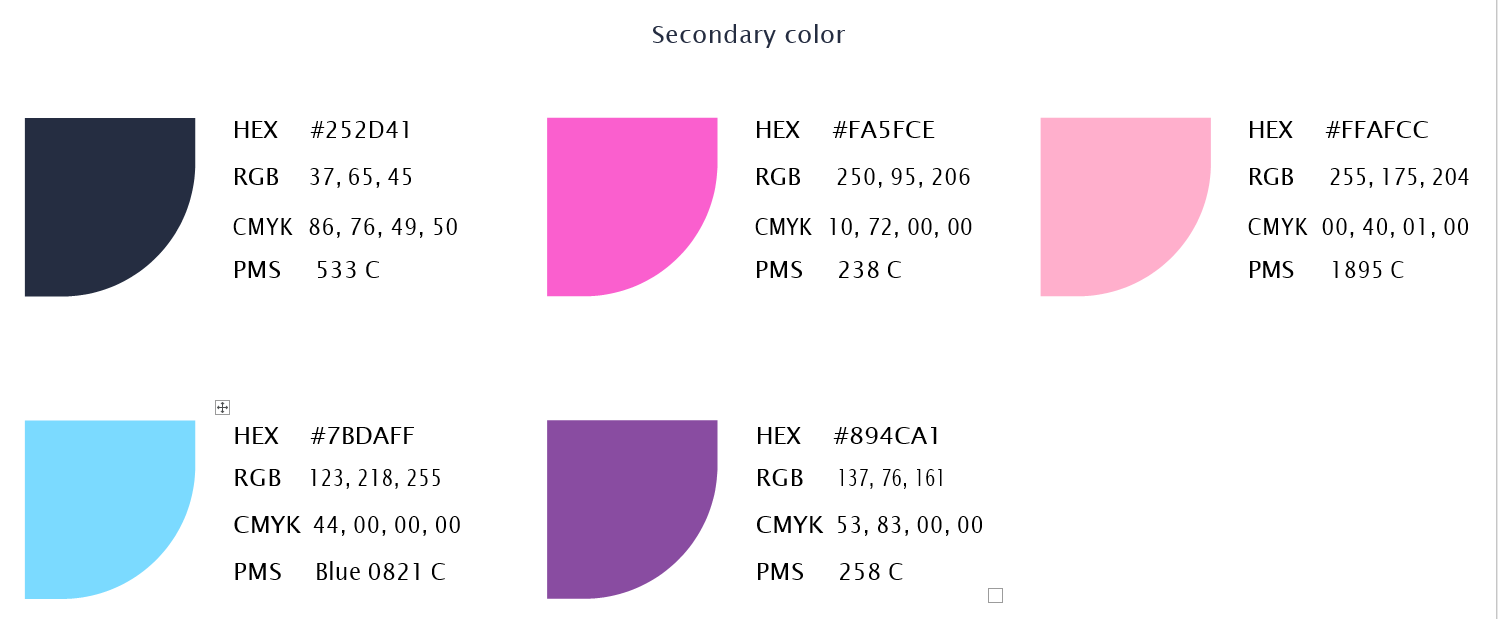Click on hex code #894CA1

(886, 436)
